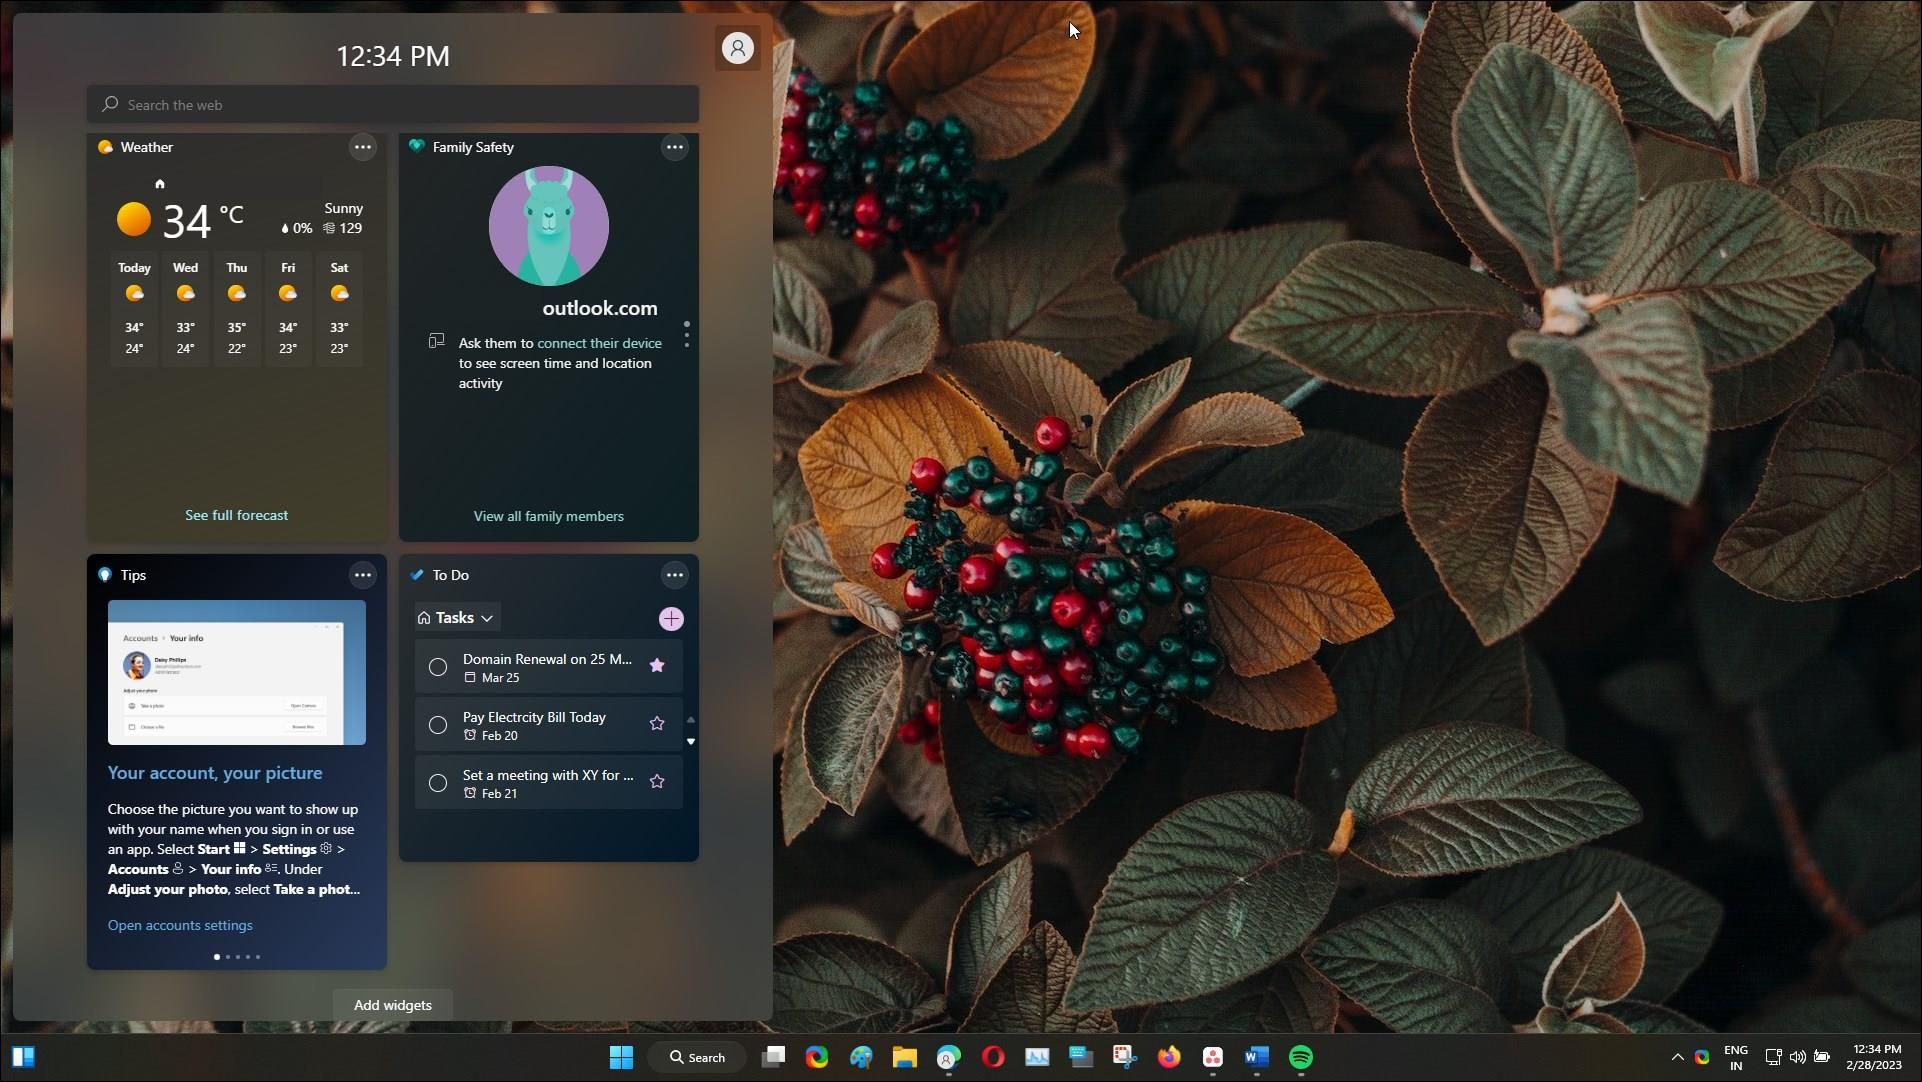Screen dimensions: 1922x1082
Task: Check off the Domain Renewal task
Action: coord(437,667)
